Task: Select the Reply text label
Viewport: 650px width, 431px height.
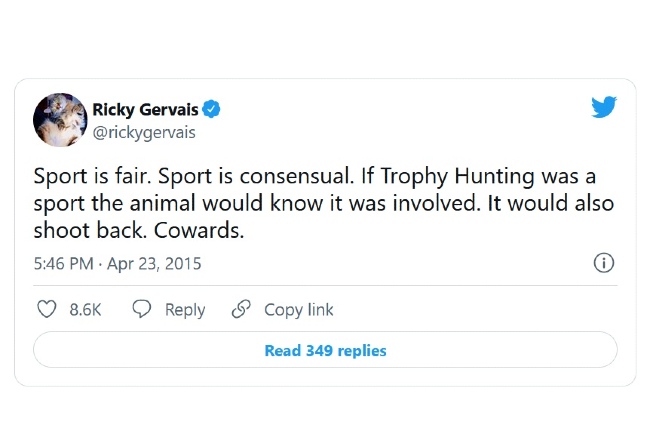Action: (185, 310)
